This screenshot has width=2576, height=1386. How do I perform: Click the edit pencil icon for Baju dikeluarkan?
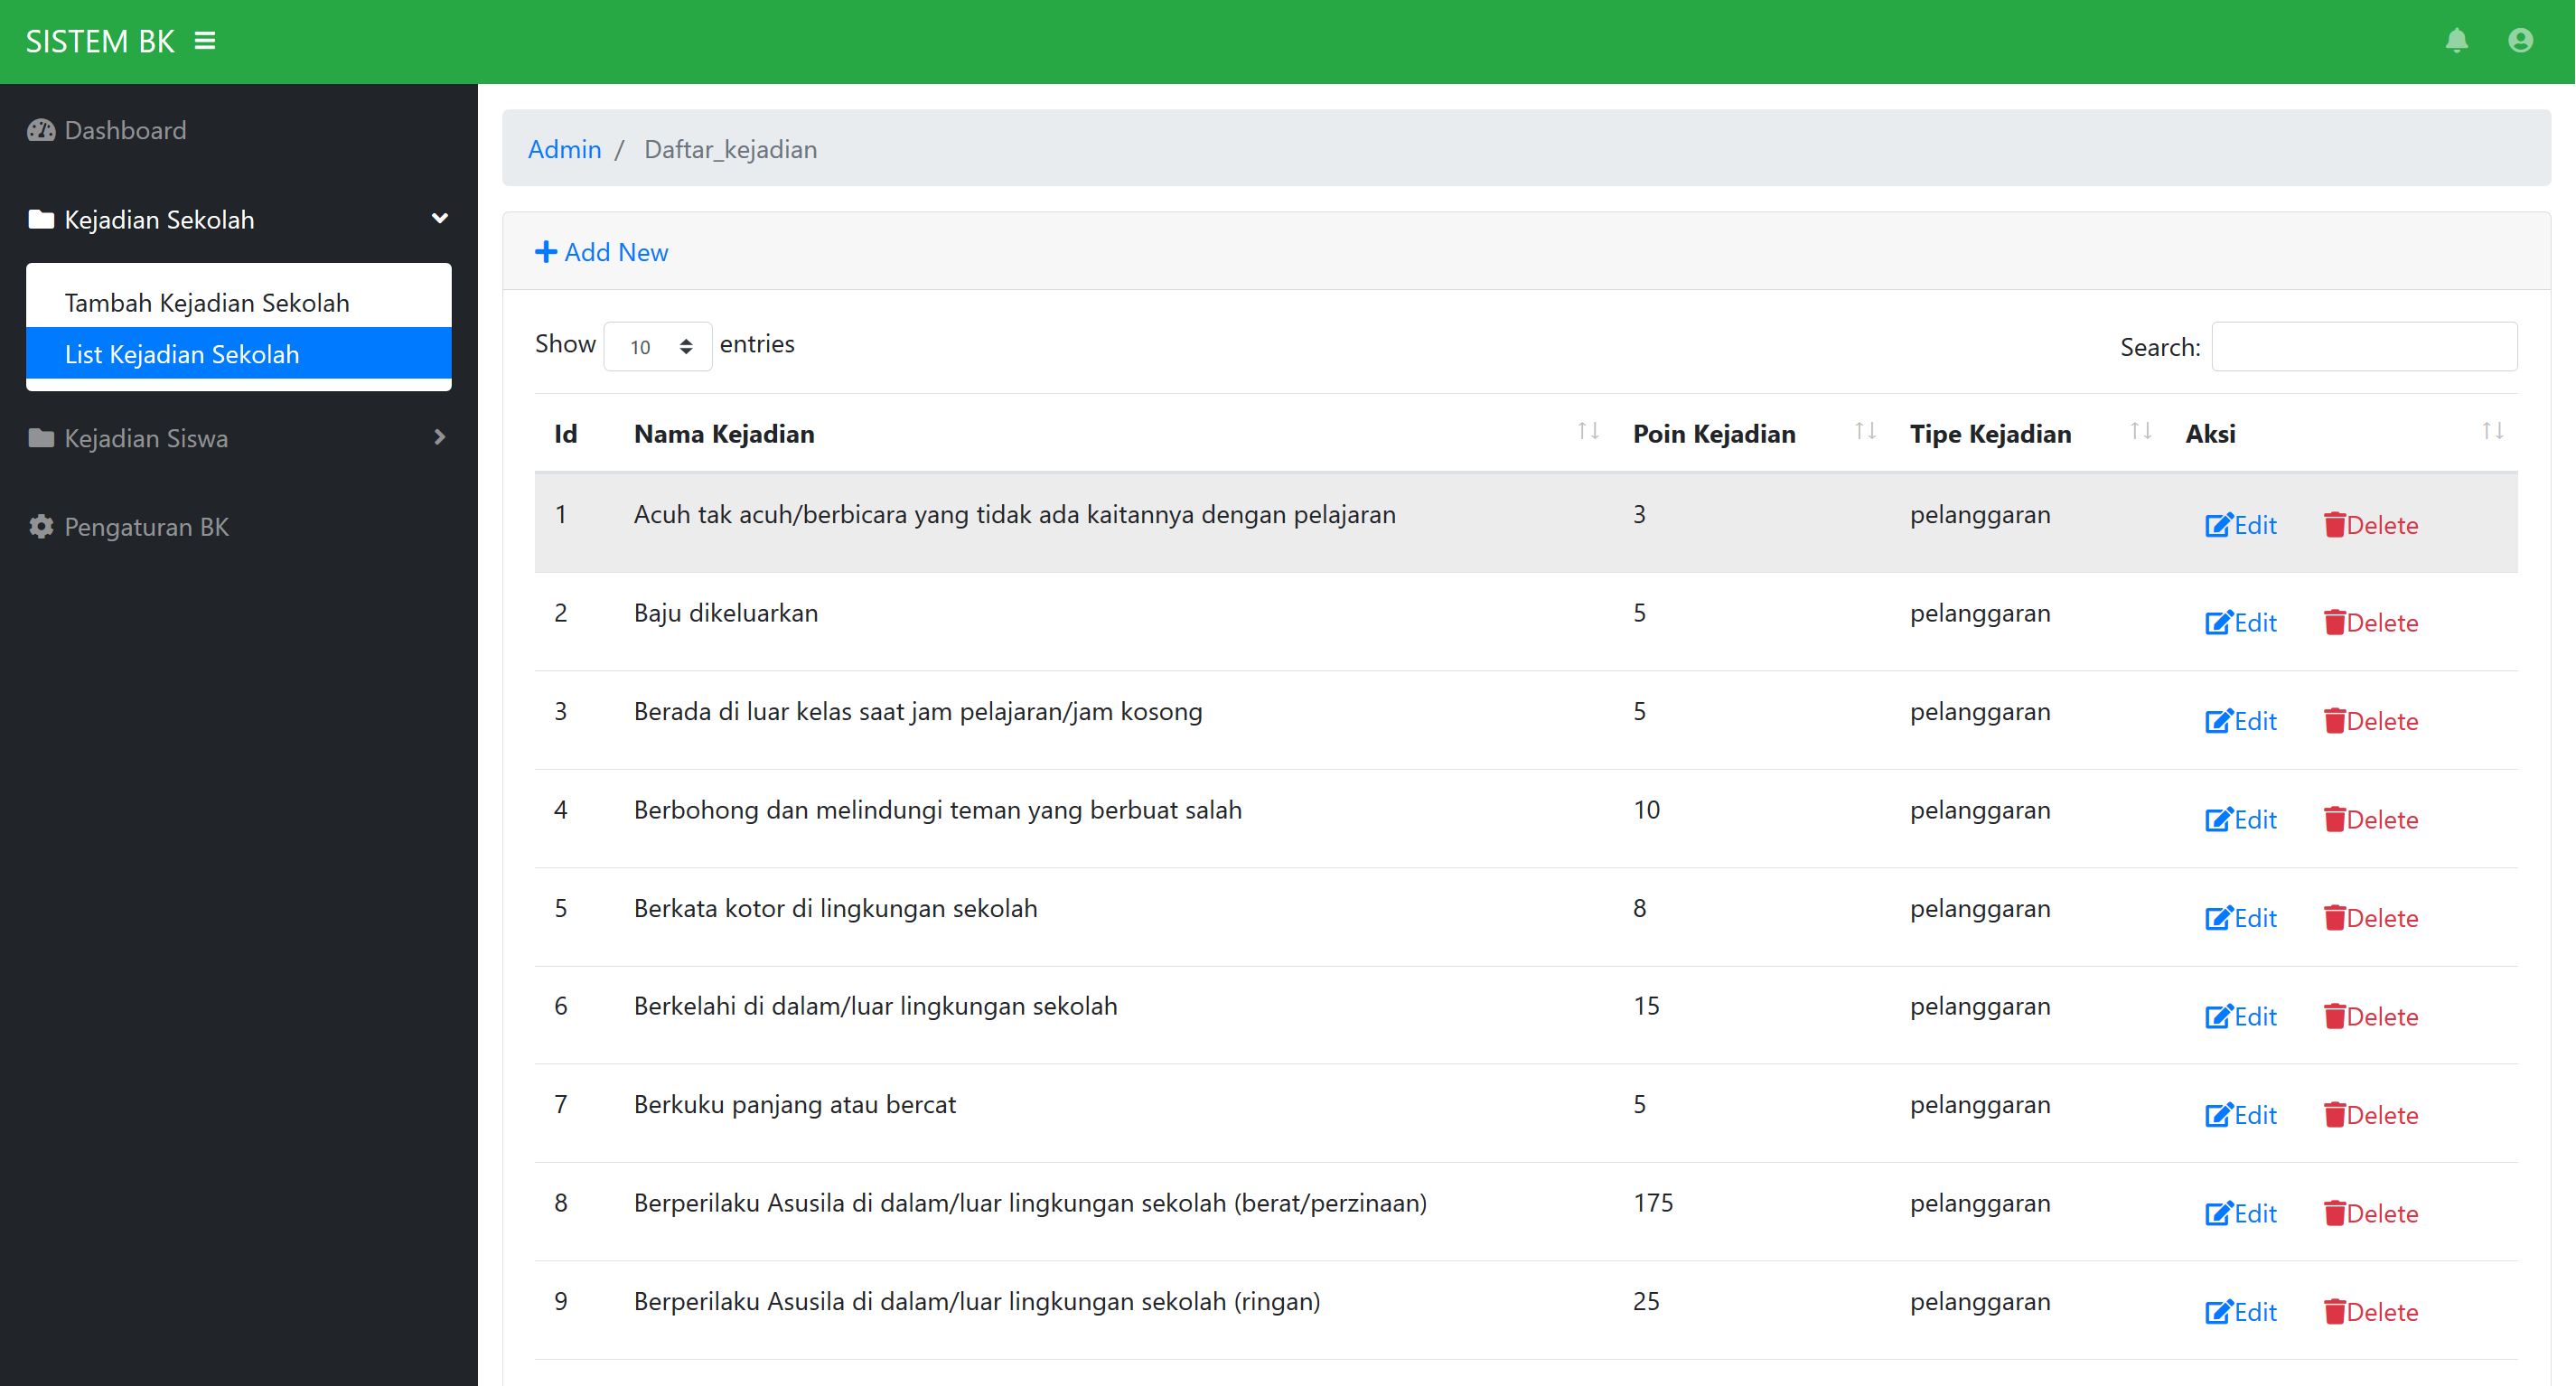2219,623
